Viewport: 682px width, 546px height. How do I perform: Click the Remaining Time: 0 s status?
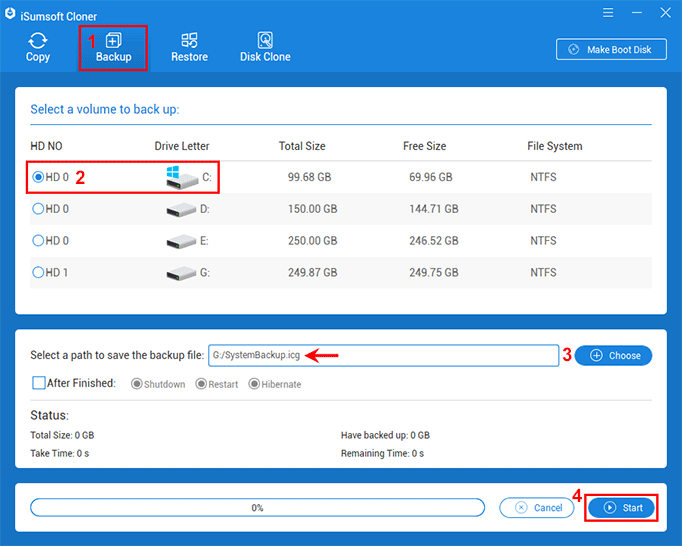[382, 453]
